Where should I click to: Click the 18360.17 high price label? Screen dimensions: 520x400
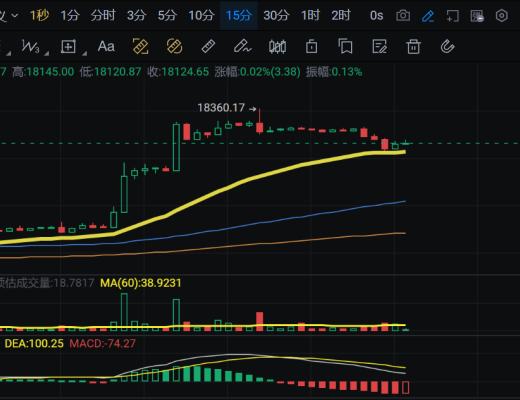(221, 108)
